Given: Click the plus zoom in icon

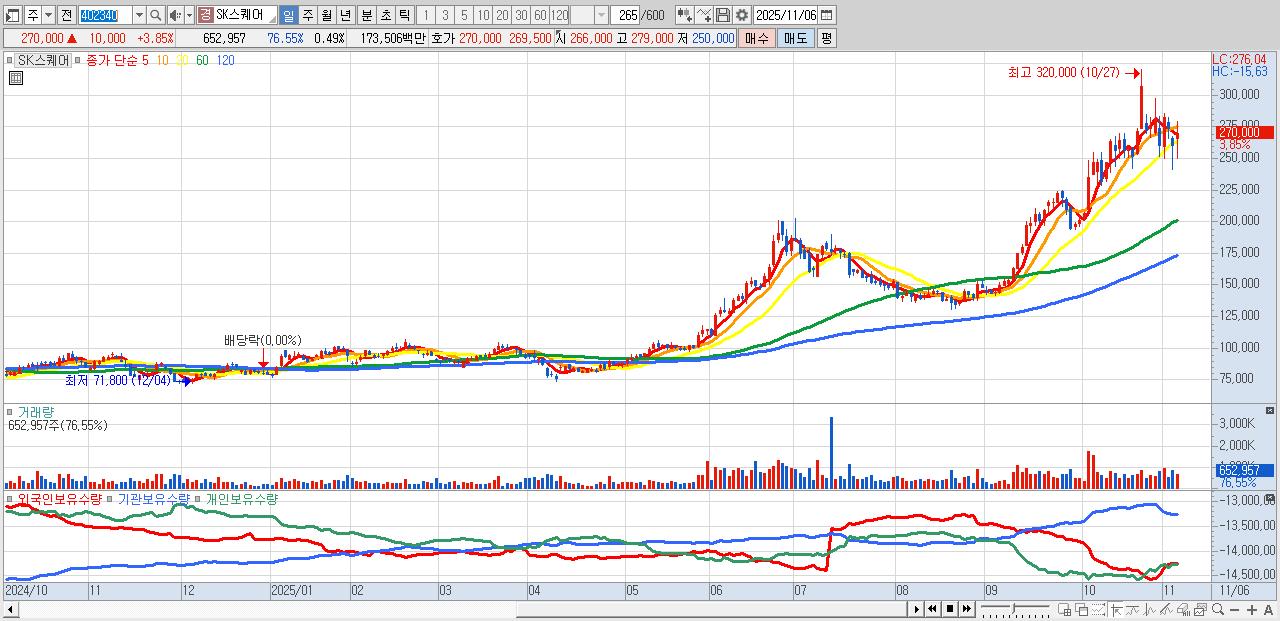Looking at the screenshot, I should (1252, 610).
